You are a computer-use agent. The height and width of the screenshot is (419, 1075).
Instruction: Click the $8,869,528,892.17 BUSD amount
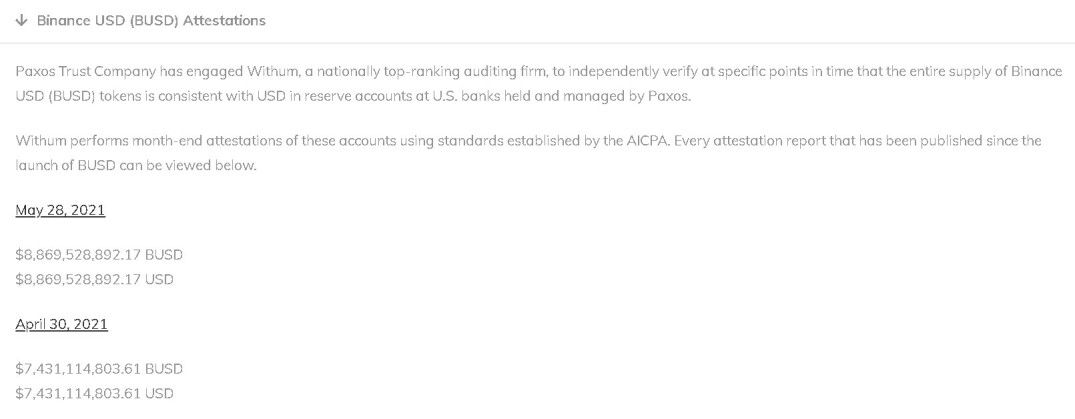click(x=99, y=255)
